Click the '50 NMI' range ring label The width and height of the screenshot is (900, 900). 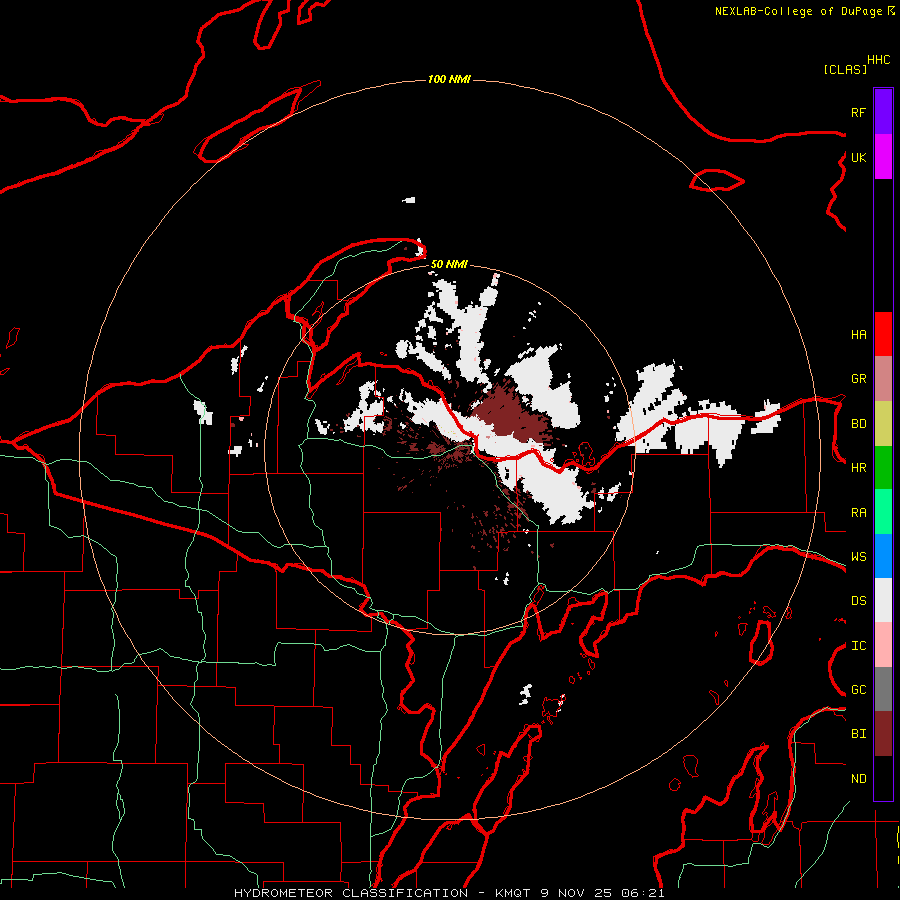449,264
